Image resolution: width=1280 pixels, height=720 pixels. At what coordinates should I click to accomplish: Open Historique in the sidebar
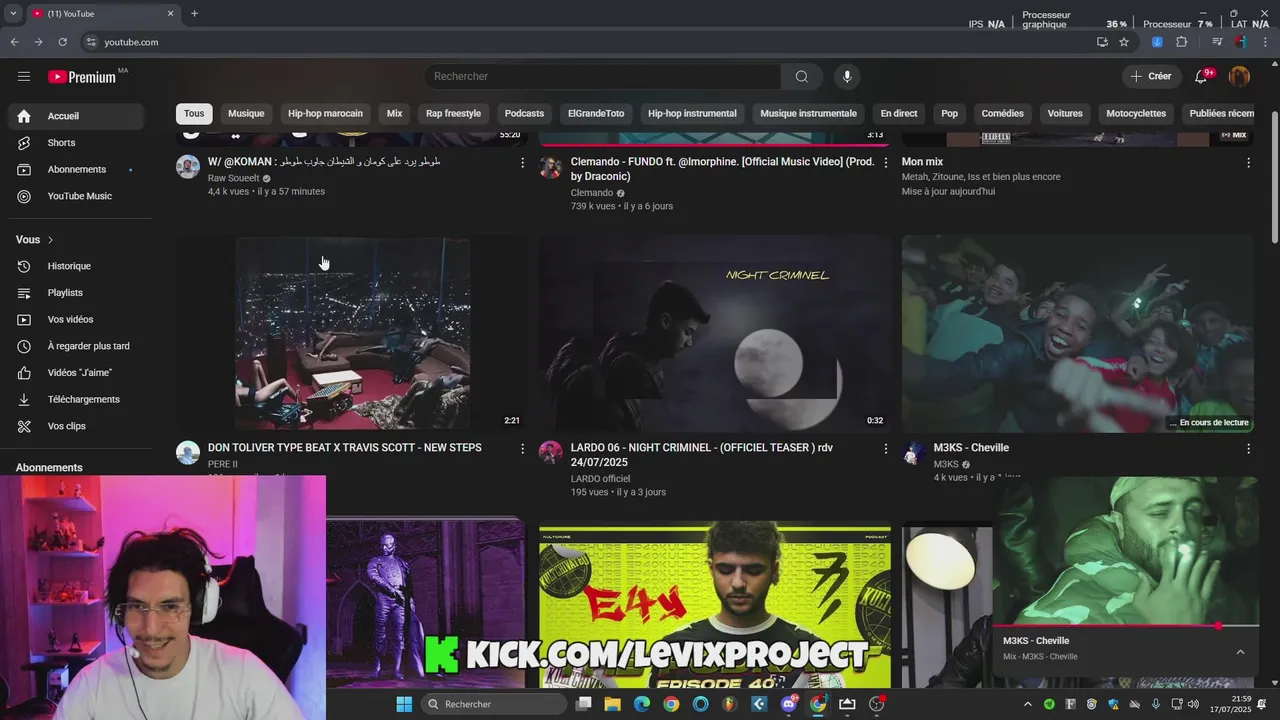[76, 266]
